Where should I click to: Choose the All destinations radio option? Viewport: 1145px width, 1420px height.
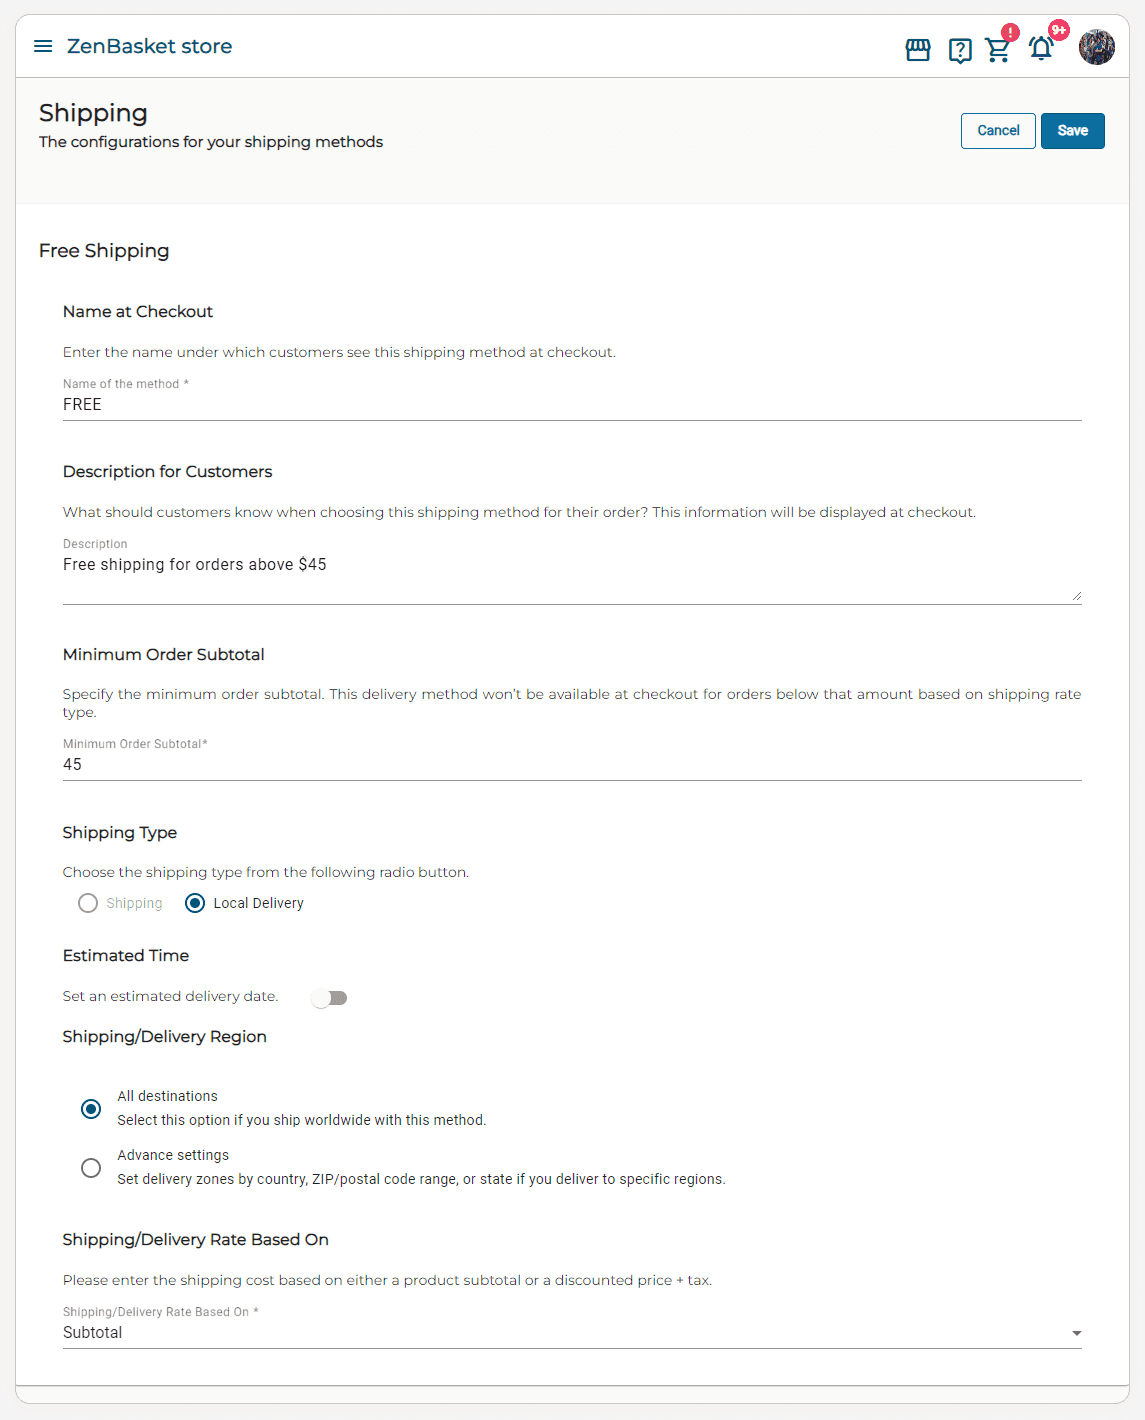pyautogui.click(x=91, y=1109)
